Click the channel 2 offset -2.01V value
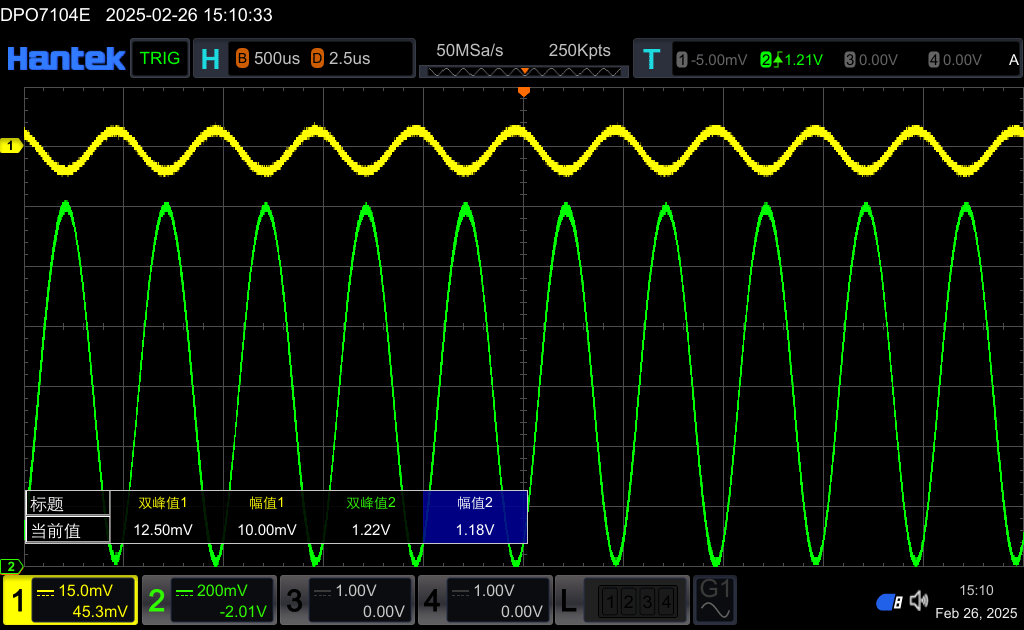 pyautogui.click(x=242, y=612)
